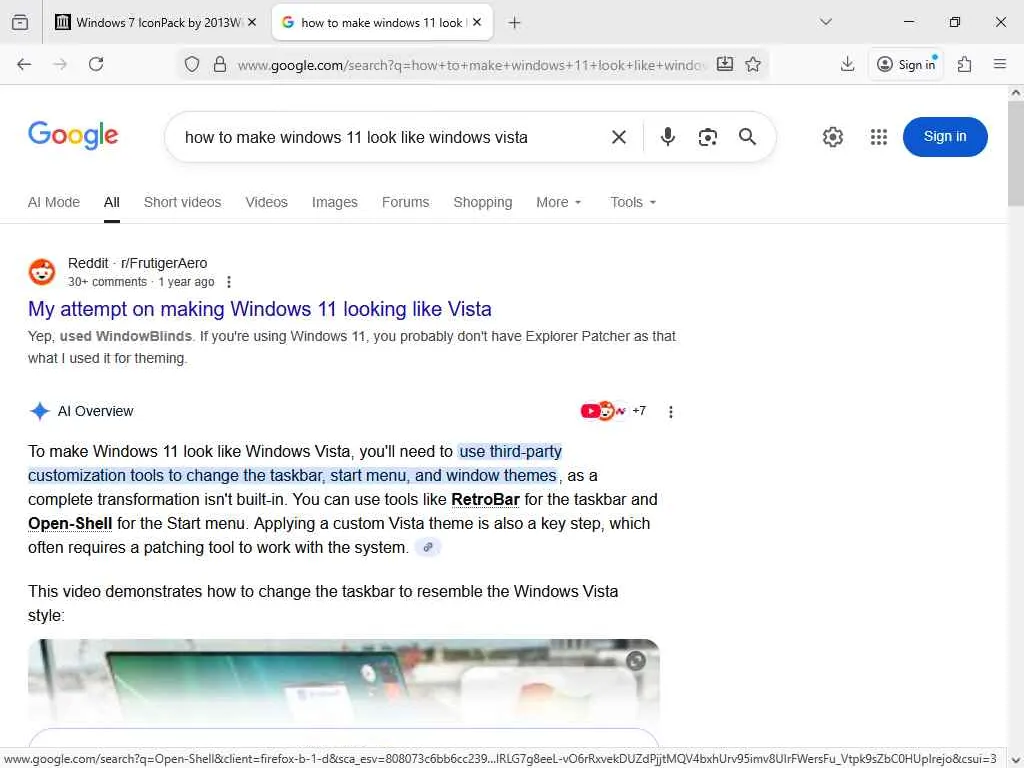Click the vertical scrollbar thumb
Image resolution: width=1024 pixels, height=768 pixels.
1015,153
